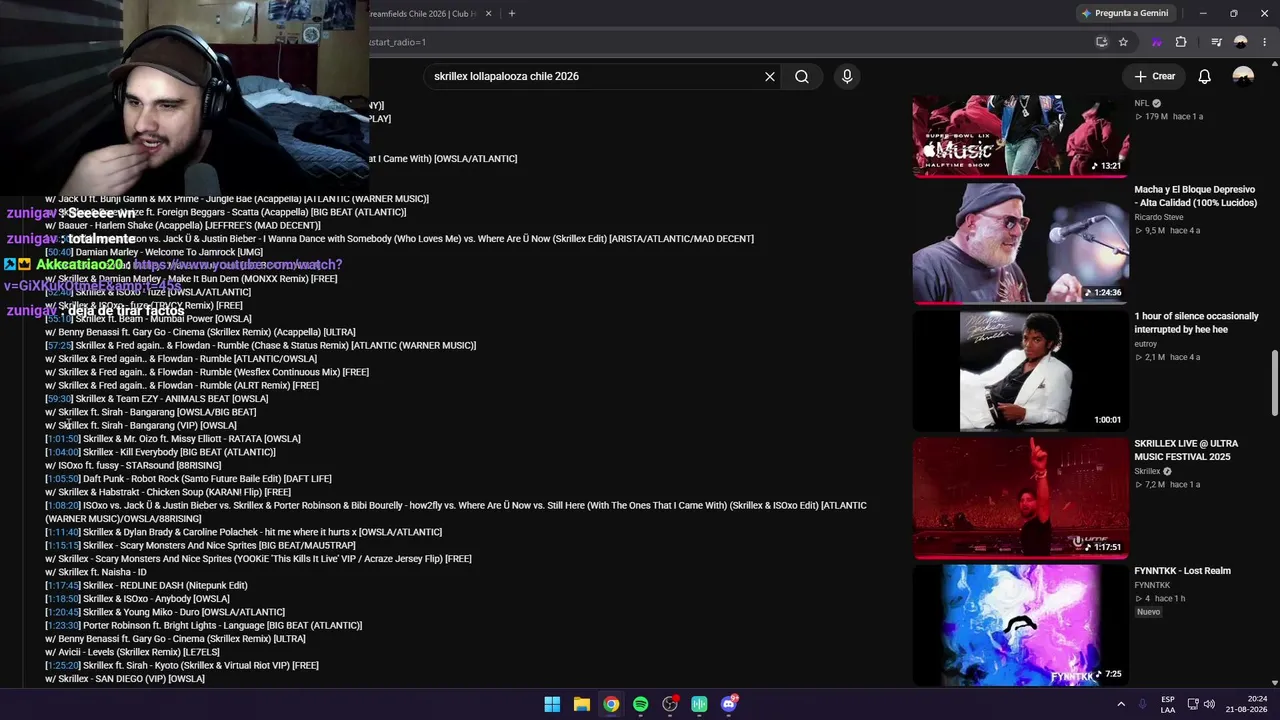Click the Crear button

tap(1154, 76)
